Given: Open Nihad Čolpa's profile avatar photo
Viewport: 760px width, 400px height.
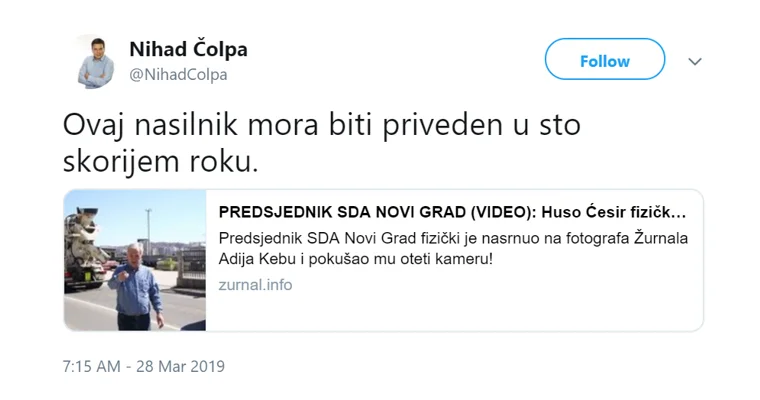Looking at the screenshot, I should tap(95, 62).
